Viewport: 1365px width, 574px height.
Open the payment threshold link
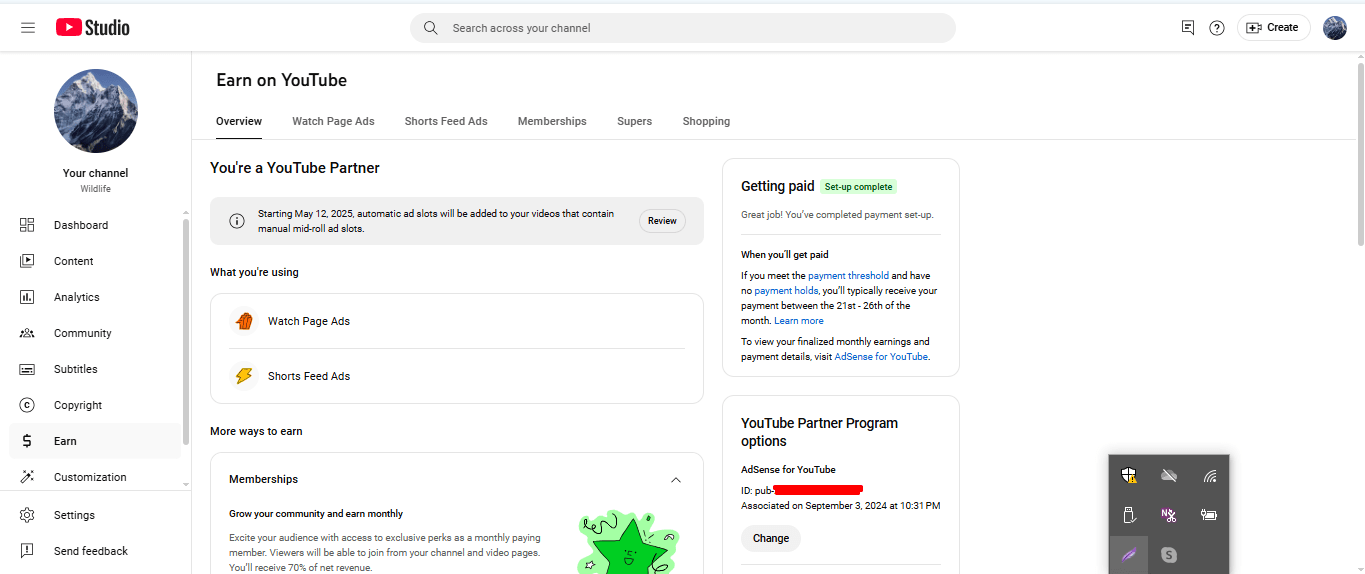pyautogui.click(x=848, y=276)
